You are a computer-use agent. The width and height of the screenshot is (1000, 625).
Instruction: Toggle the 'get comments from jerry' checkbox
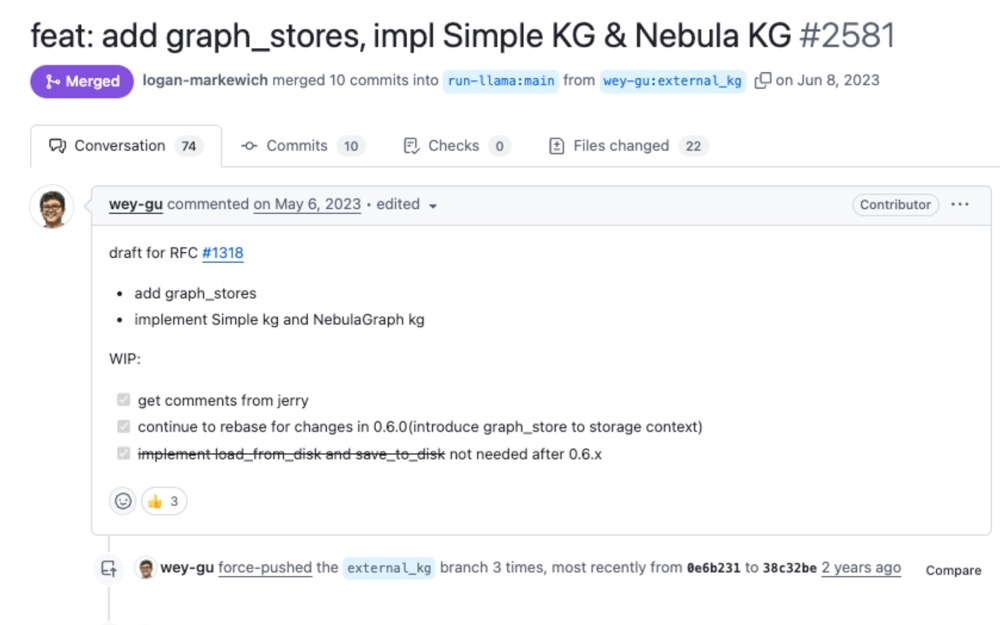coord(124,400)
